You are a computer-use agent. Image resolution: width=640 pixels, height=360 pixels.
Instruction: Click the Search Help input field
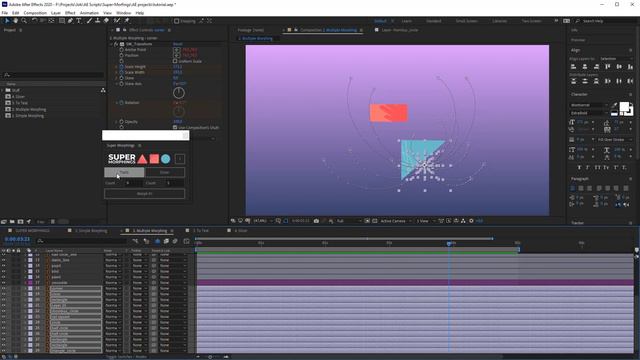point(606,21)
